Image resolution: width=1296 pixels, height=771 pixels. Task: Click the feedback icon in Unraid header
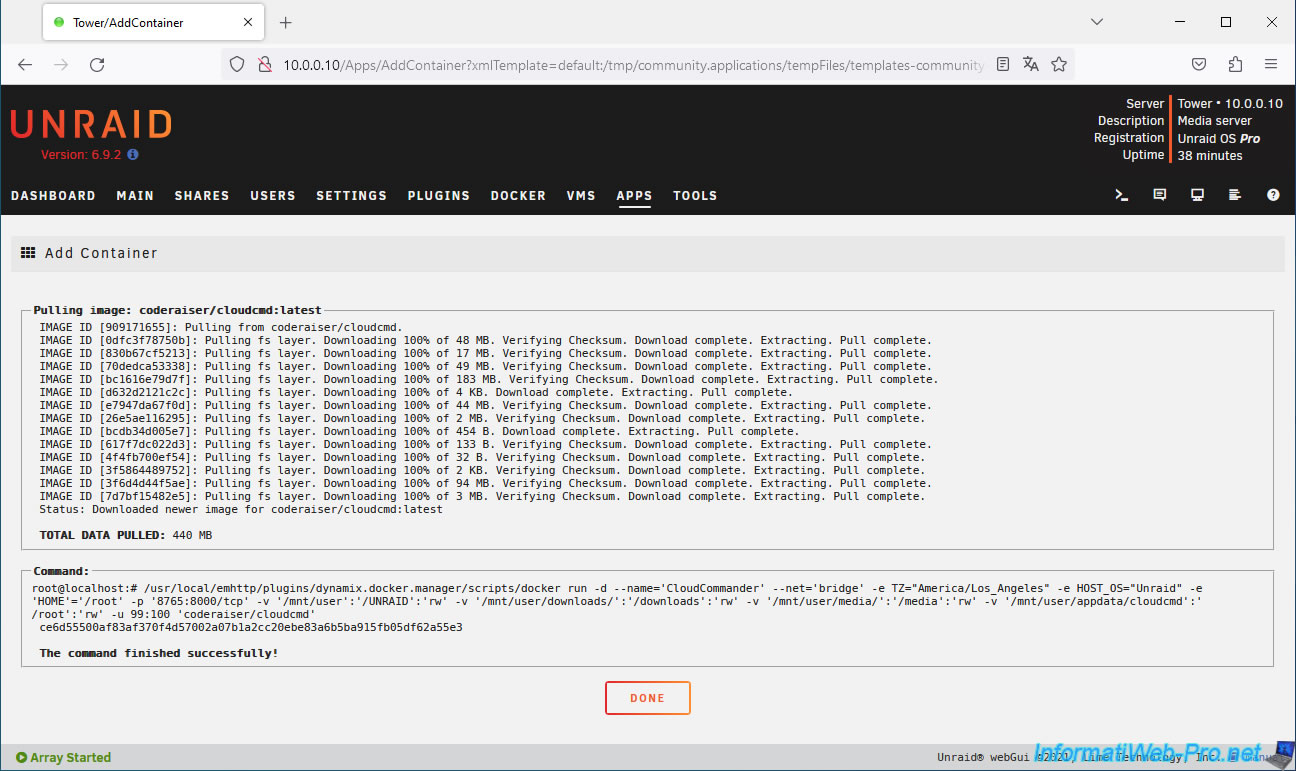pos(1160,195)
